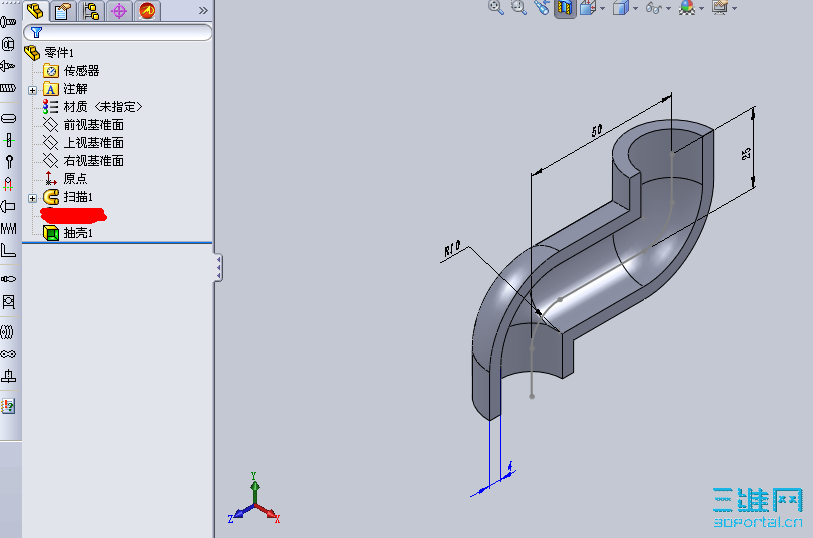
Task: Click the feature tree filter field
Action: (x=118, y=33)
